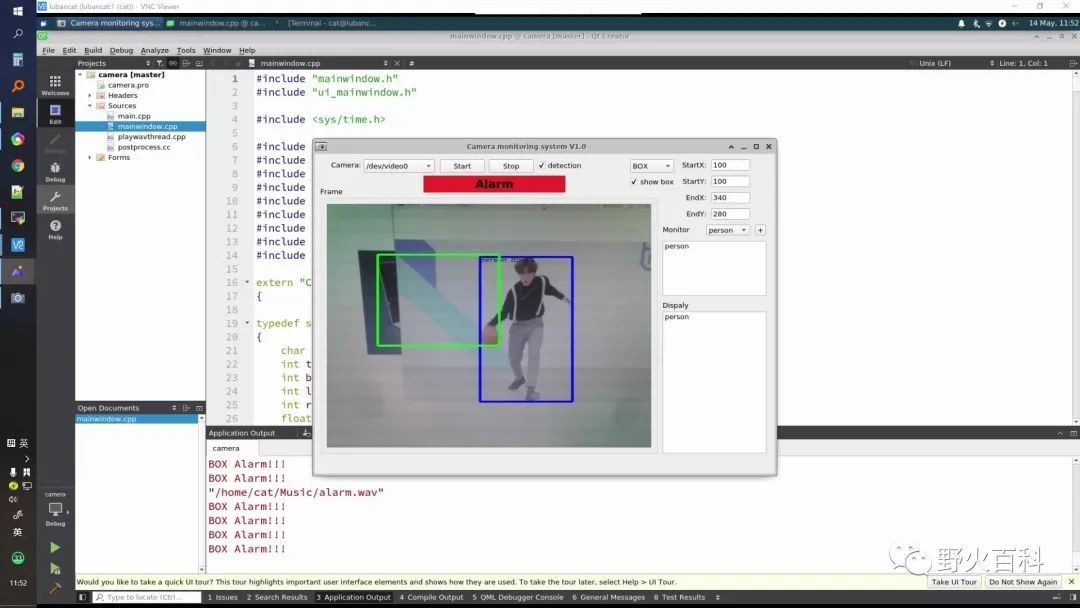
Task: Switch to the Compile Output pane
Action: pyautogui.click(x=431, y=597)
